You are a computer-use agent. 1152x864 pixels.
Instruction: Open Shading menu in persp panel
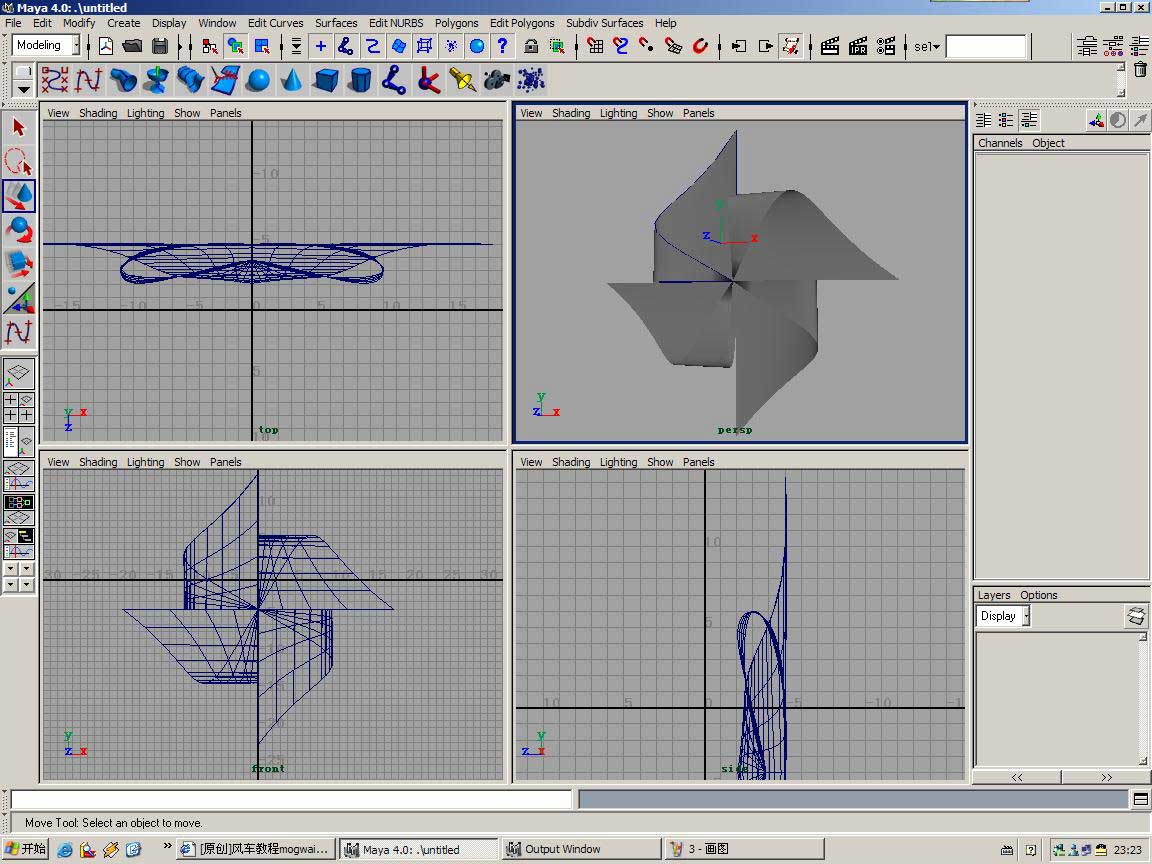pos(570,113)
